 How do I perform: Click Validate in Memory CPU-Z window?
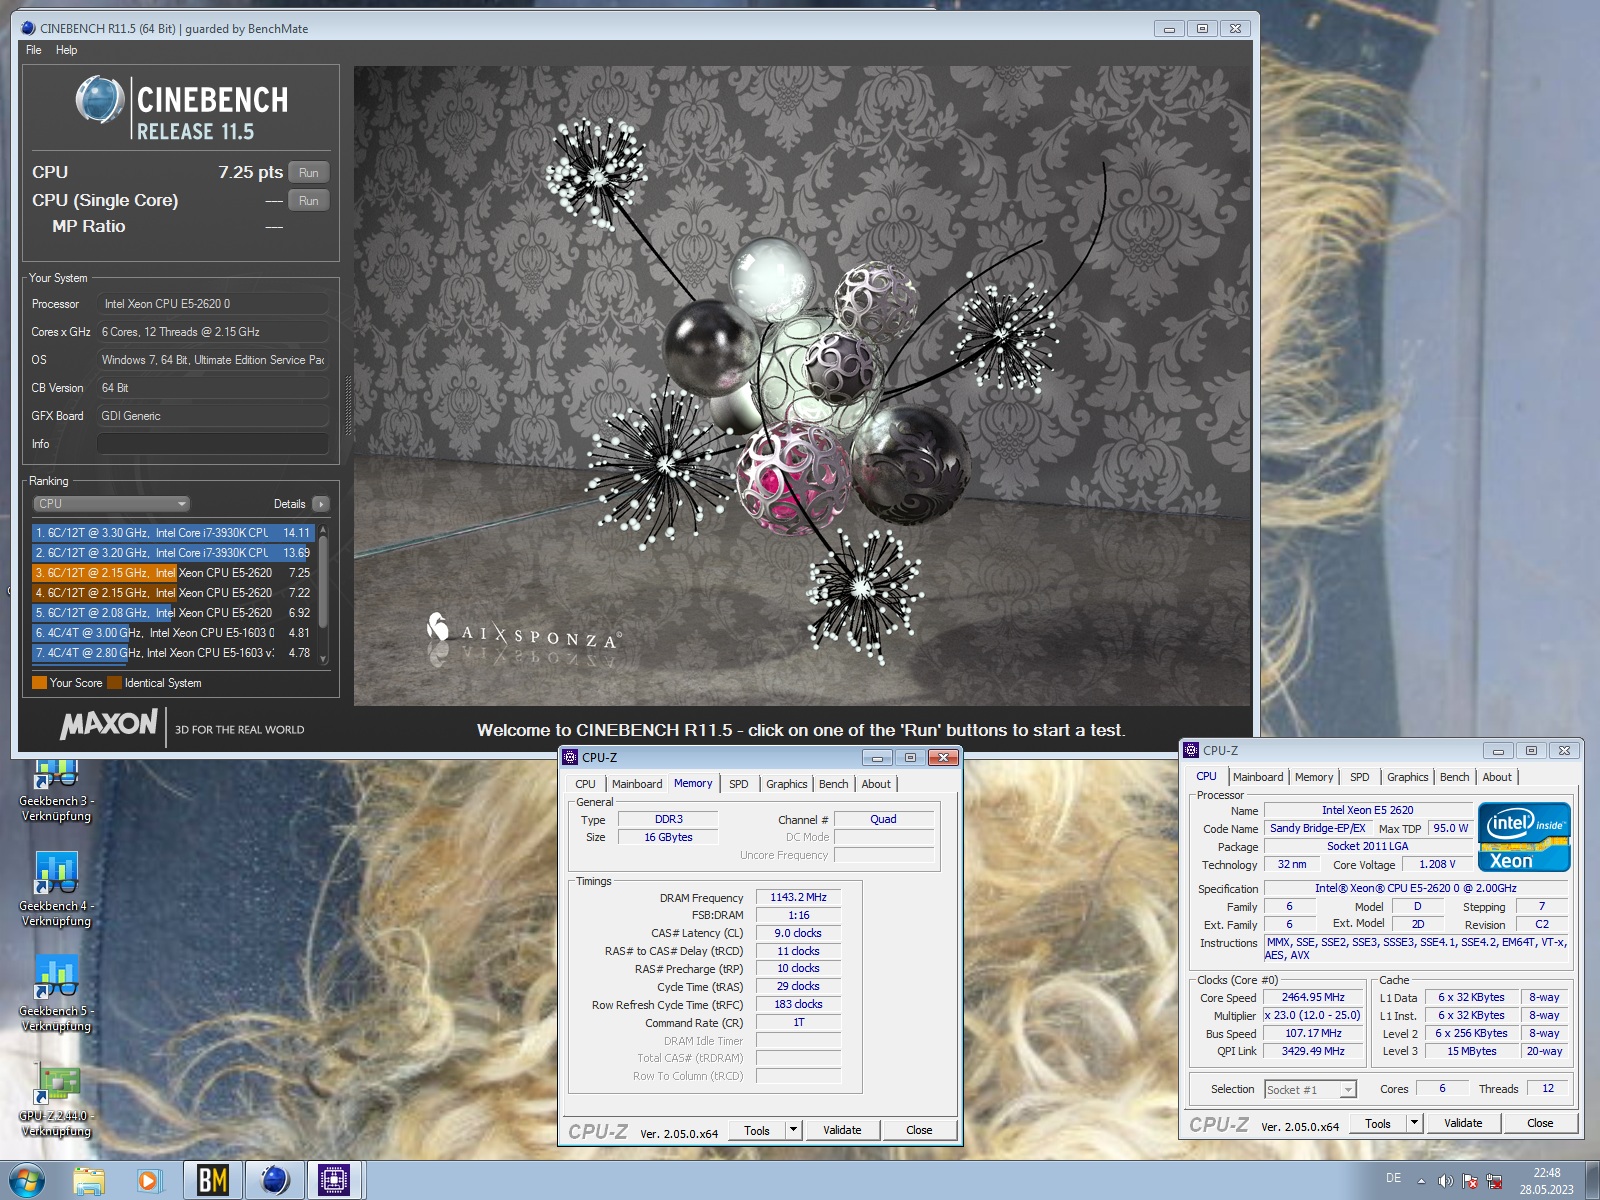[x=842, y=1130]
